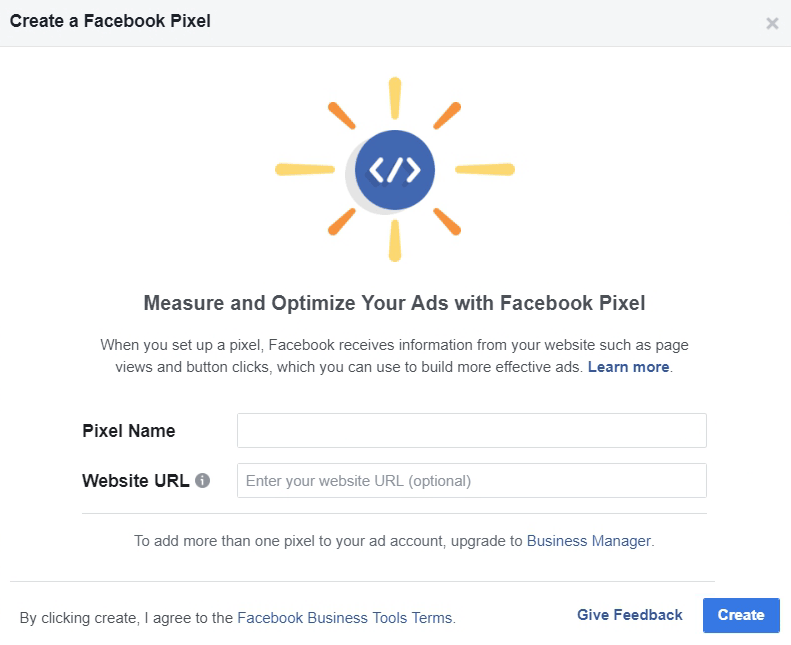Open the Facebook Business Tools Terms link

(x=345, y=618)
